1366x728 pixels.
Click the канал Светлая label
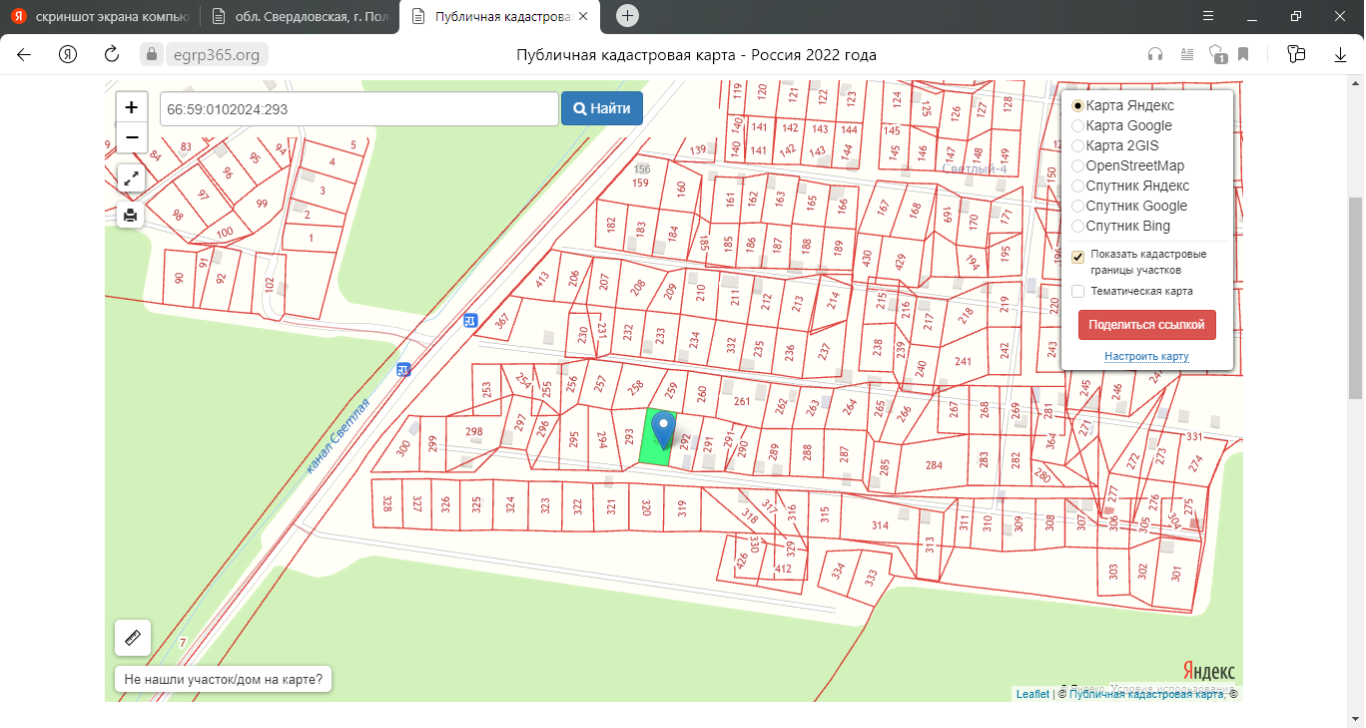click(x=339, y=436)
